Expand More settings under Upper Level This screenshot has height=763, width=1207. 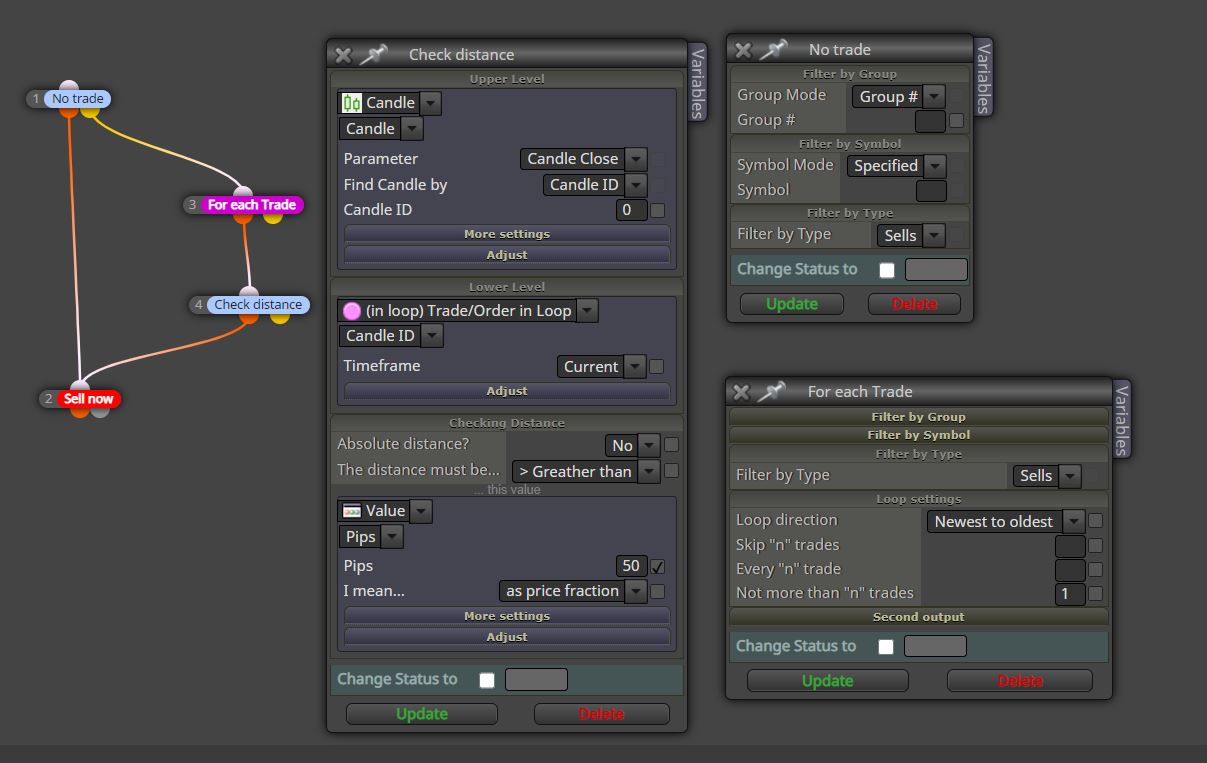click(x=507, y=234)
